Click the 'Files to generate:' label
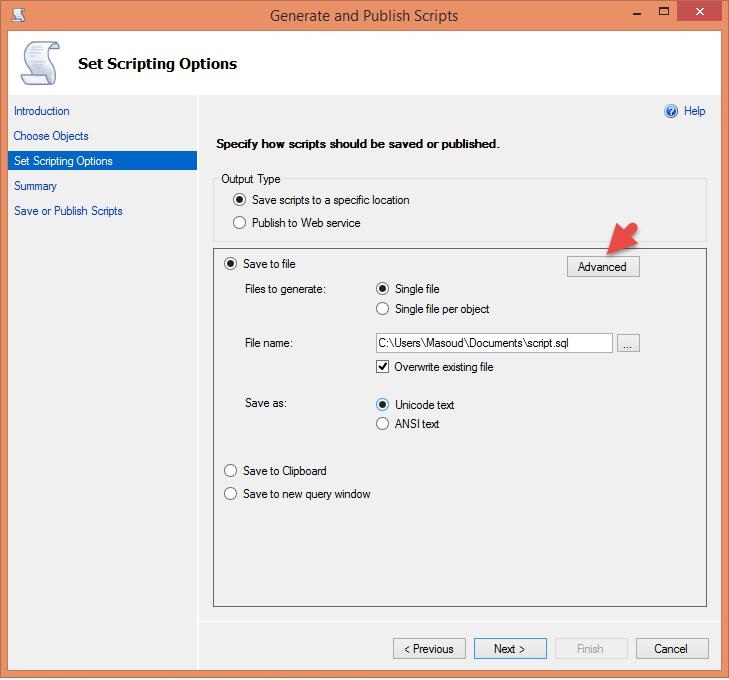729x680 pixels. 285,289
